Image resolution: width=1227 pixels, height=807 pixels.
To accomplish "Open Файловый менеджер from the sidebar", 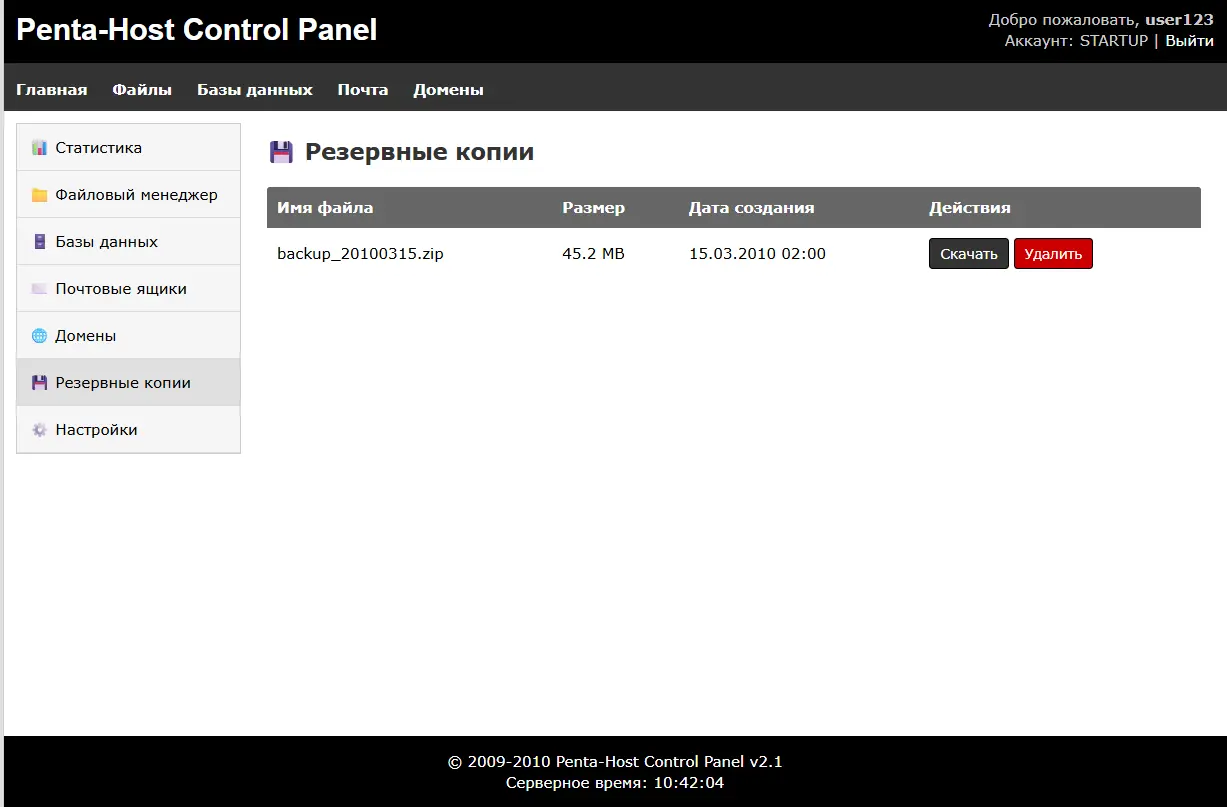I will point(136,195).
